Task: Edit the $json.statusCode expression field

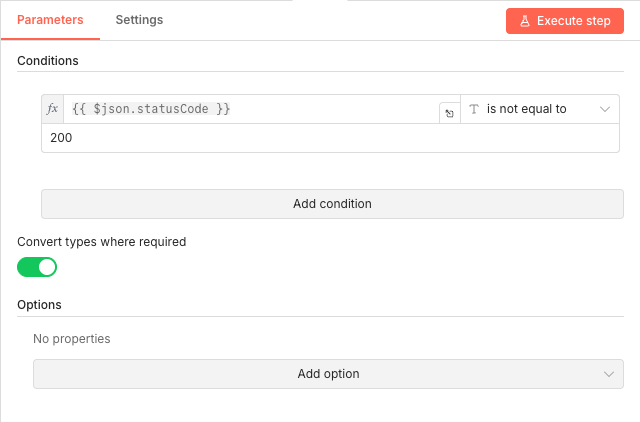Action: click(251, 109)
